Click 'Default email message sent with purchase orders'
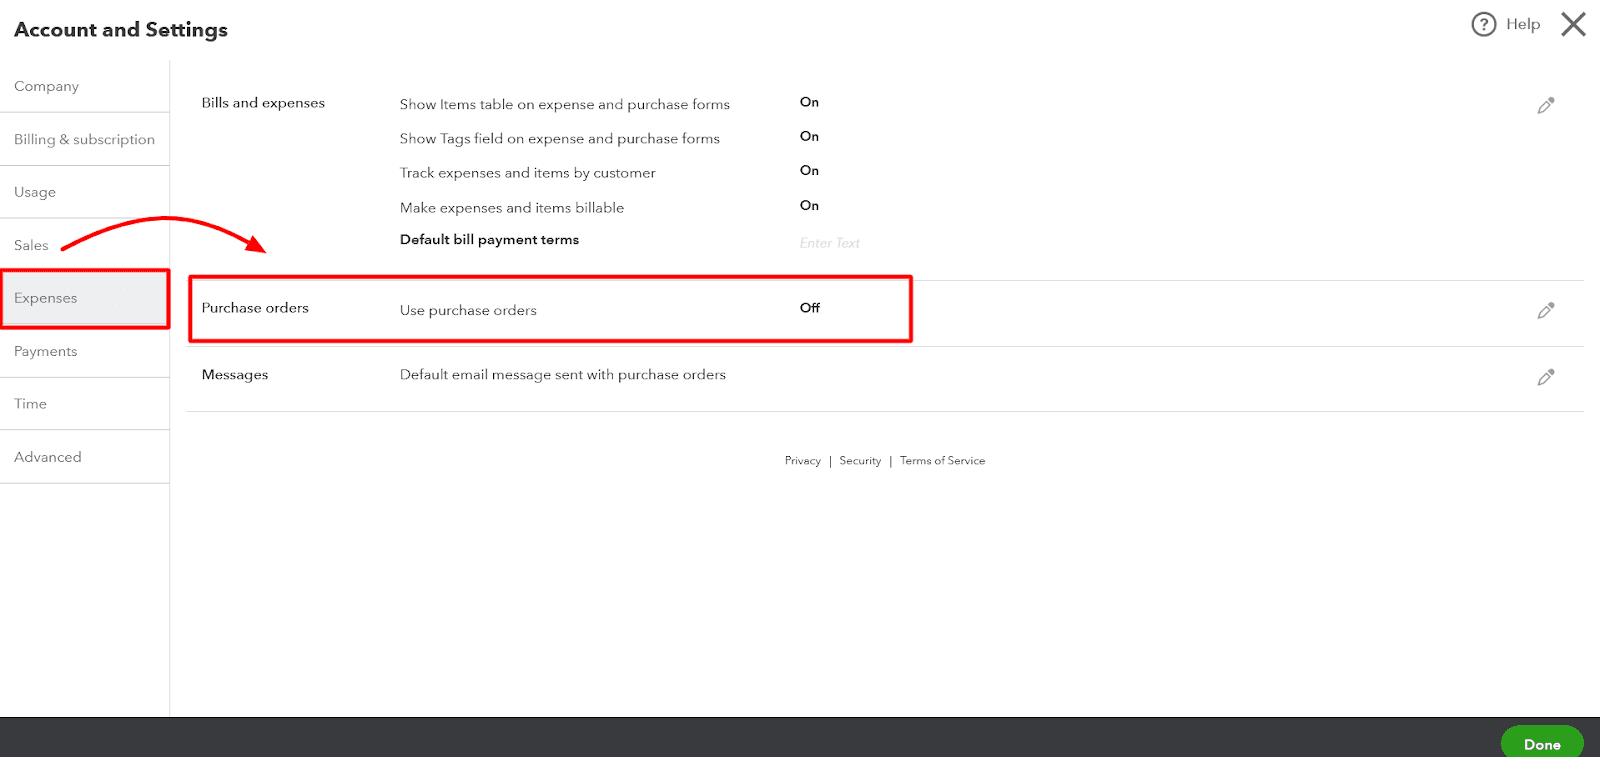This screenshot has width=1600, height=757. coord(563,375)
